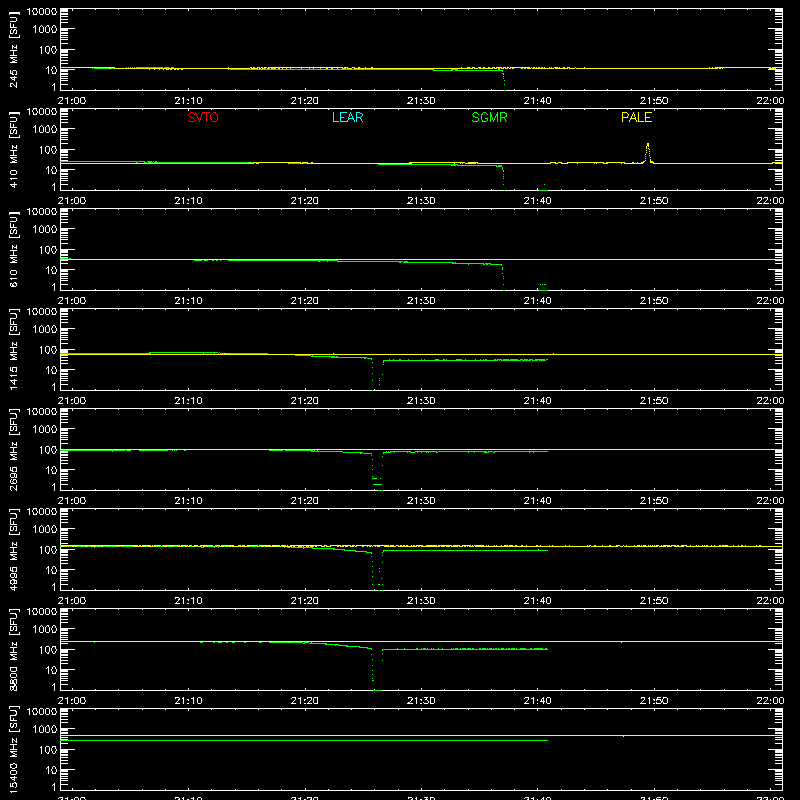Image resolution: width=800 pixels, height=800 pixels.
Task: Click the green SGMR trace in 15400 MHz panel
Action: coord(304,740)
